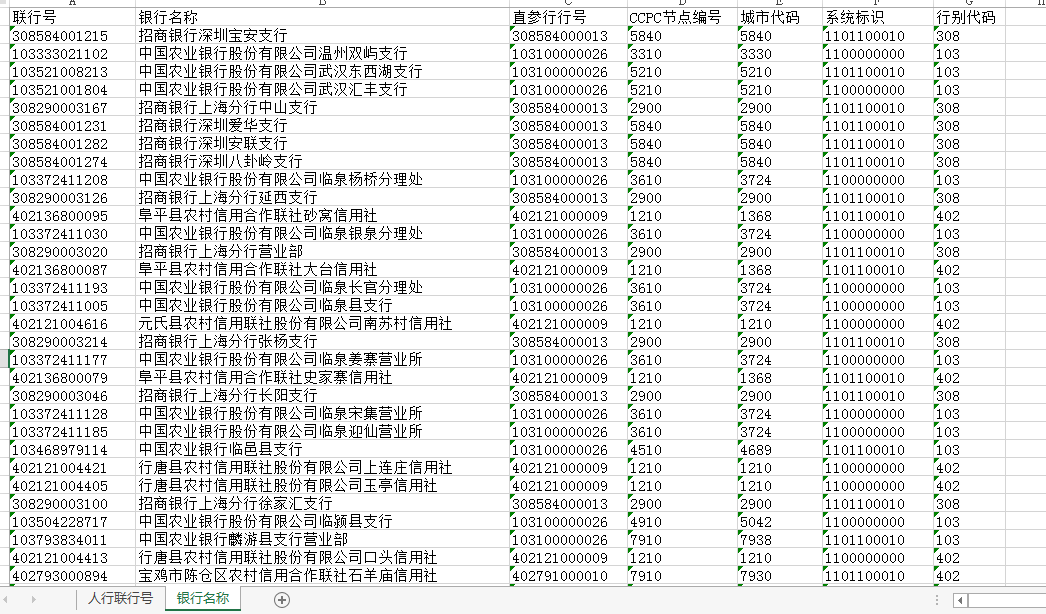Select the CCPC节点编号 header cell
Image resolution: width=1046 pixels, height=614 pixels.
click(x=680, y=18)
